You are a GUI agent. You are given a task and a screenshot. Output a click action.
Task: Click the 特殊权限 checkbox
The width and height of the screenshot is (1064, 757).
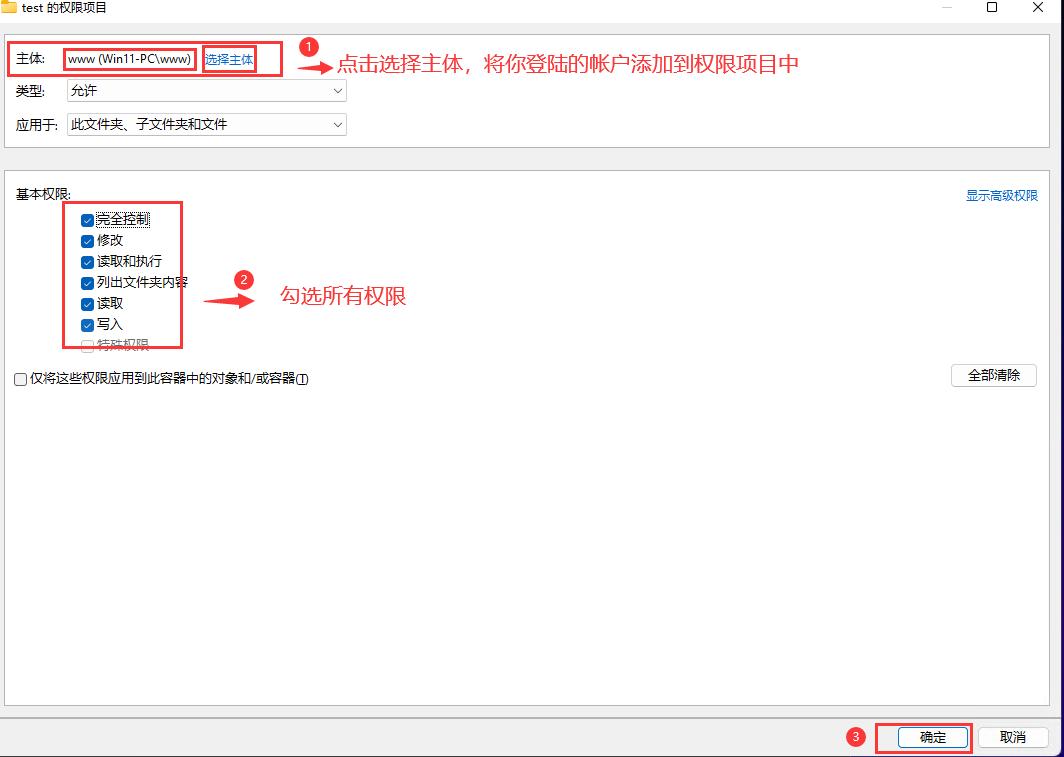tap(88, 345)
